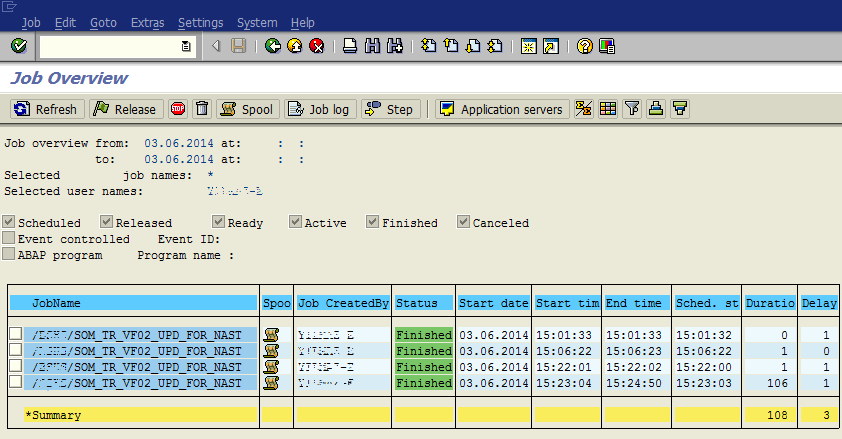Open the Job menu
The width and height of the screenshot is (842, 439).
pyautogui.click(x=31, y=23)
